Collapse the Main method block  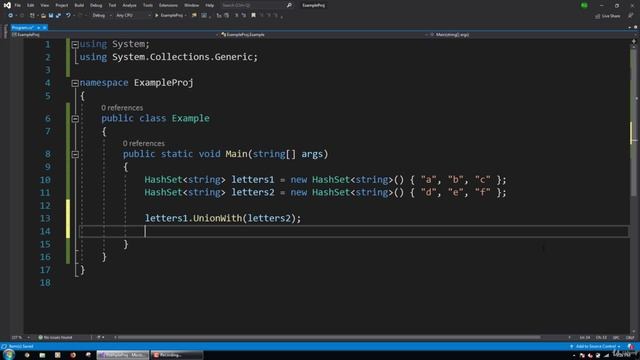tap(75, 154)
